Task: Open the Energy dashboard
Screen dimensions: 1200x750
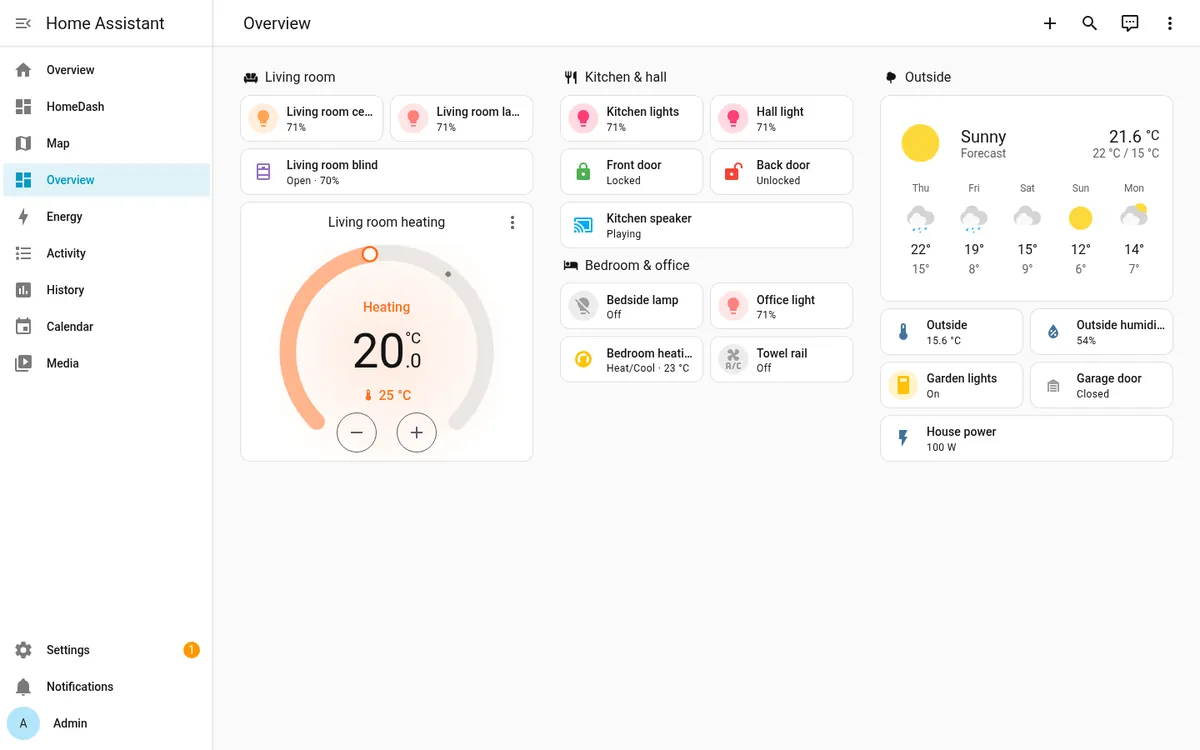Action: pyautogui.click(x=107, y=217)
